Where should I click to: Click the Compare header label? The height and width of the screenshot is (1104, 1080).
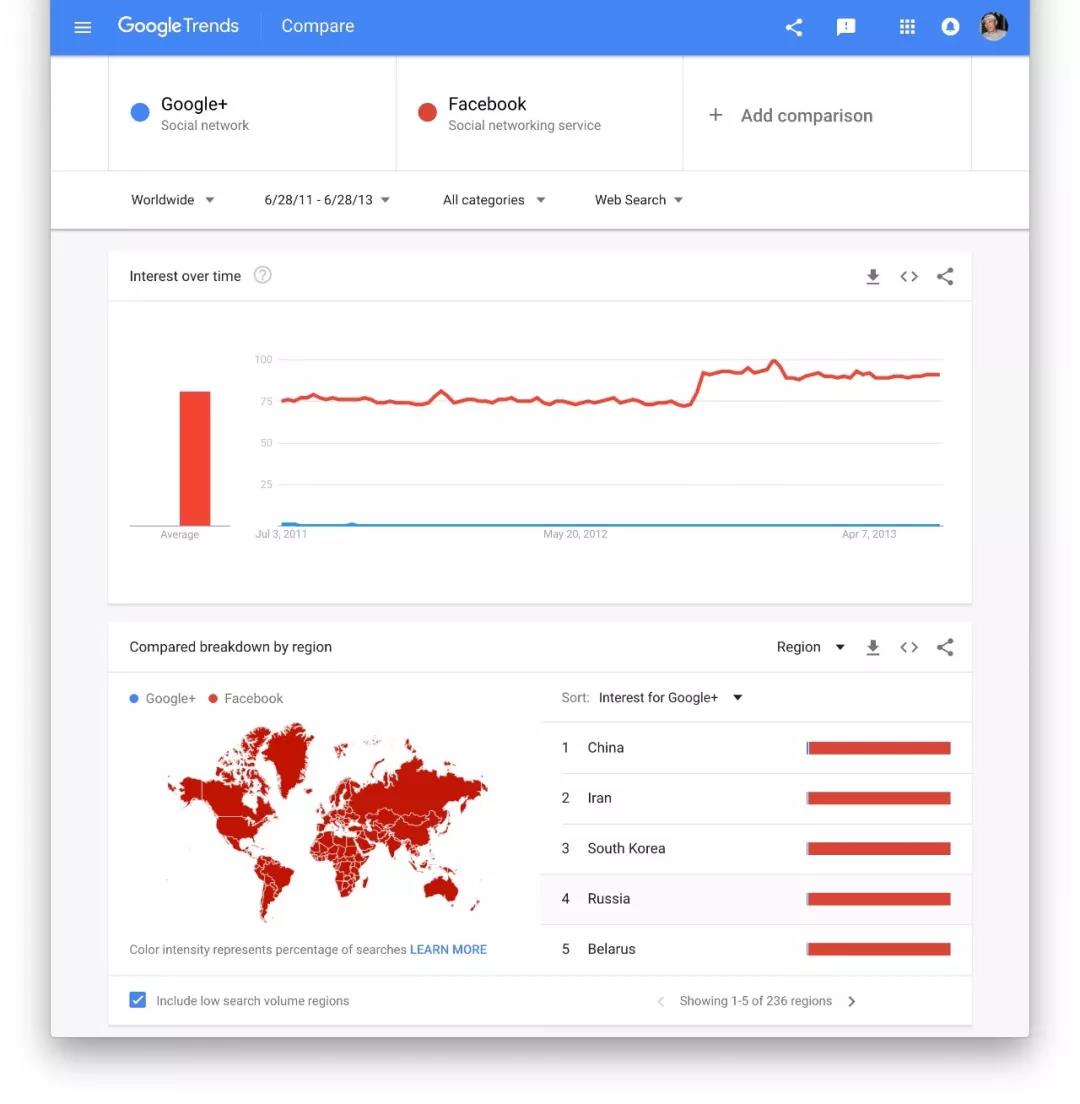pyautogui.click(x=318, y=26)
